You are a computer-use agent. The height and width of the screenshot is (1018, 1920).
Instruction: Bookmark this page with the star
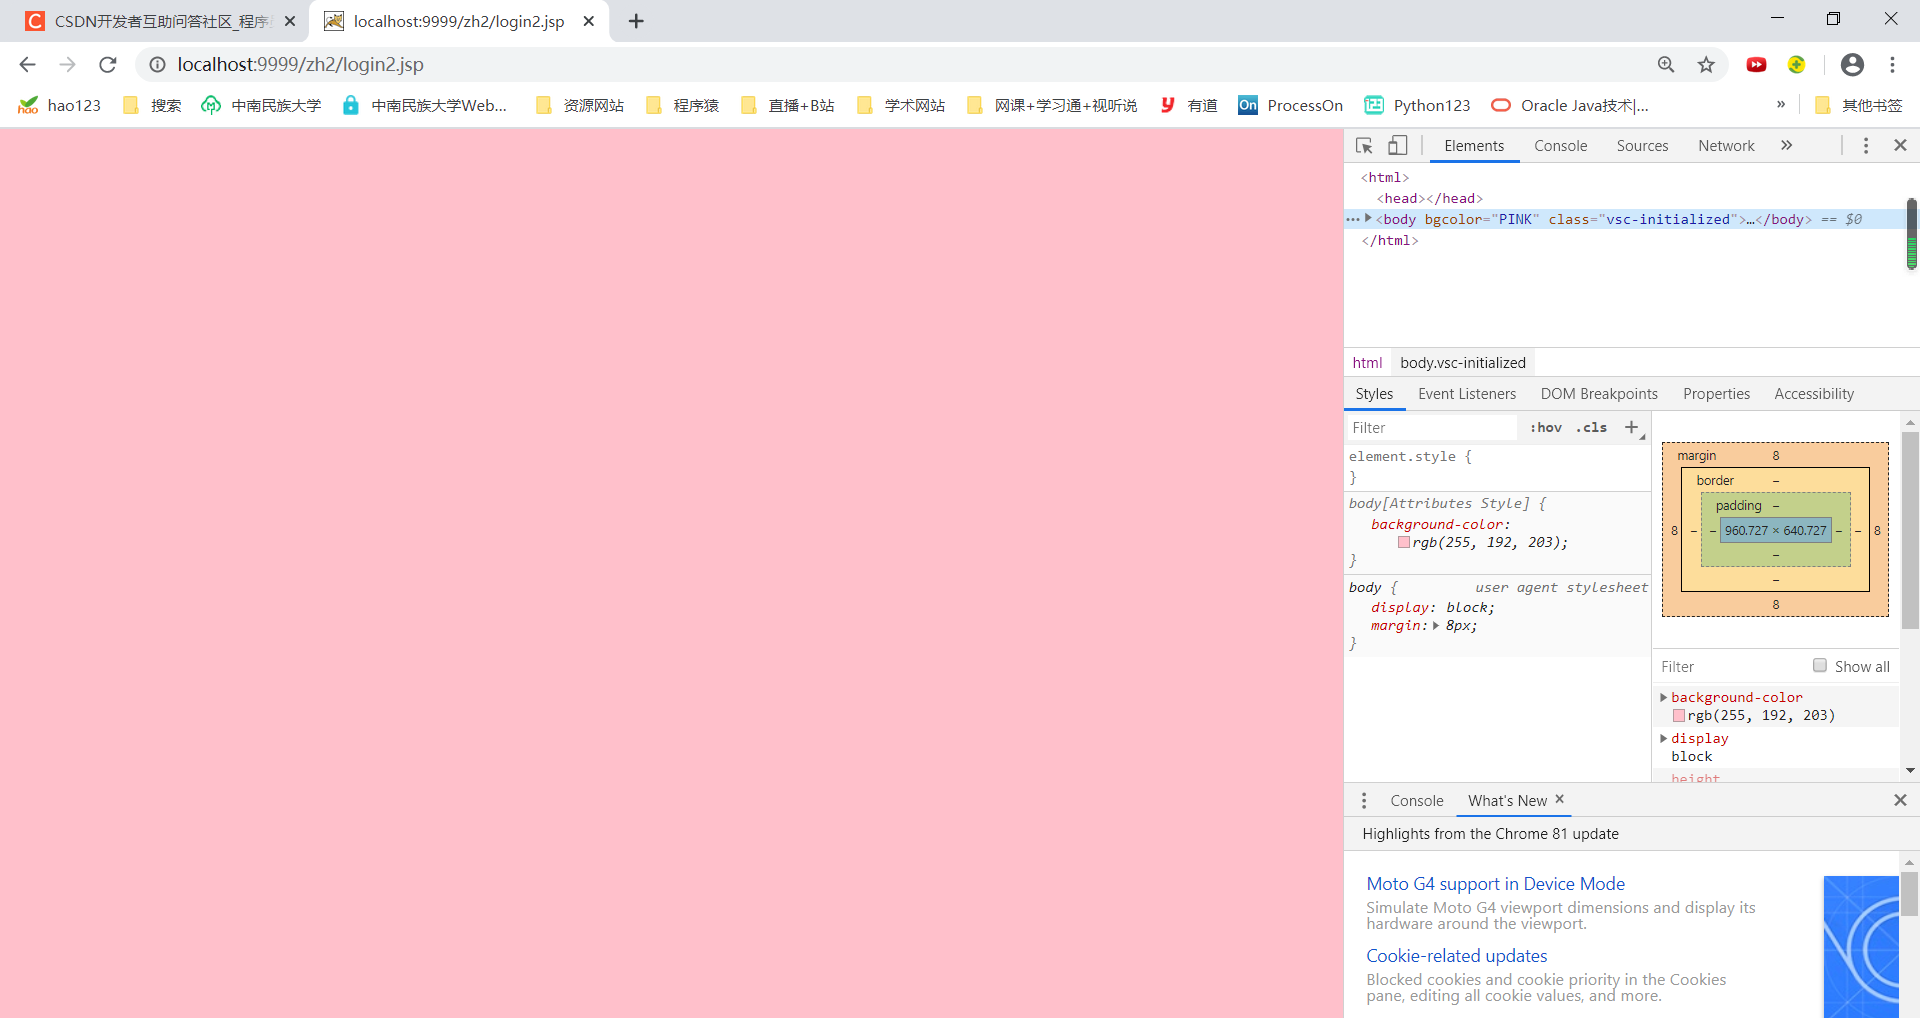tap(1706, 64)
